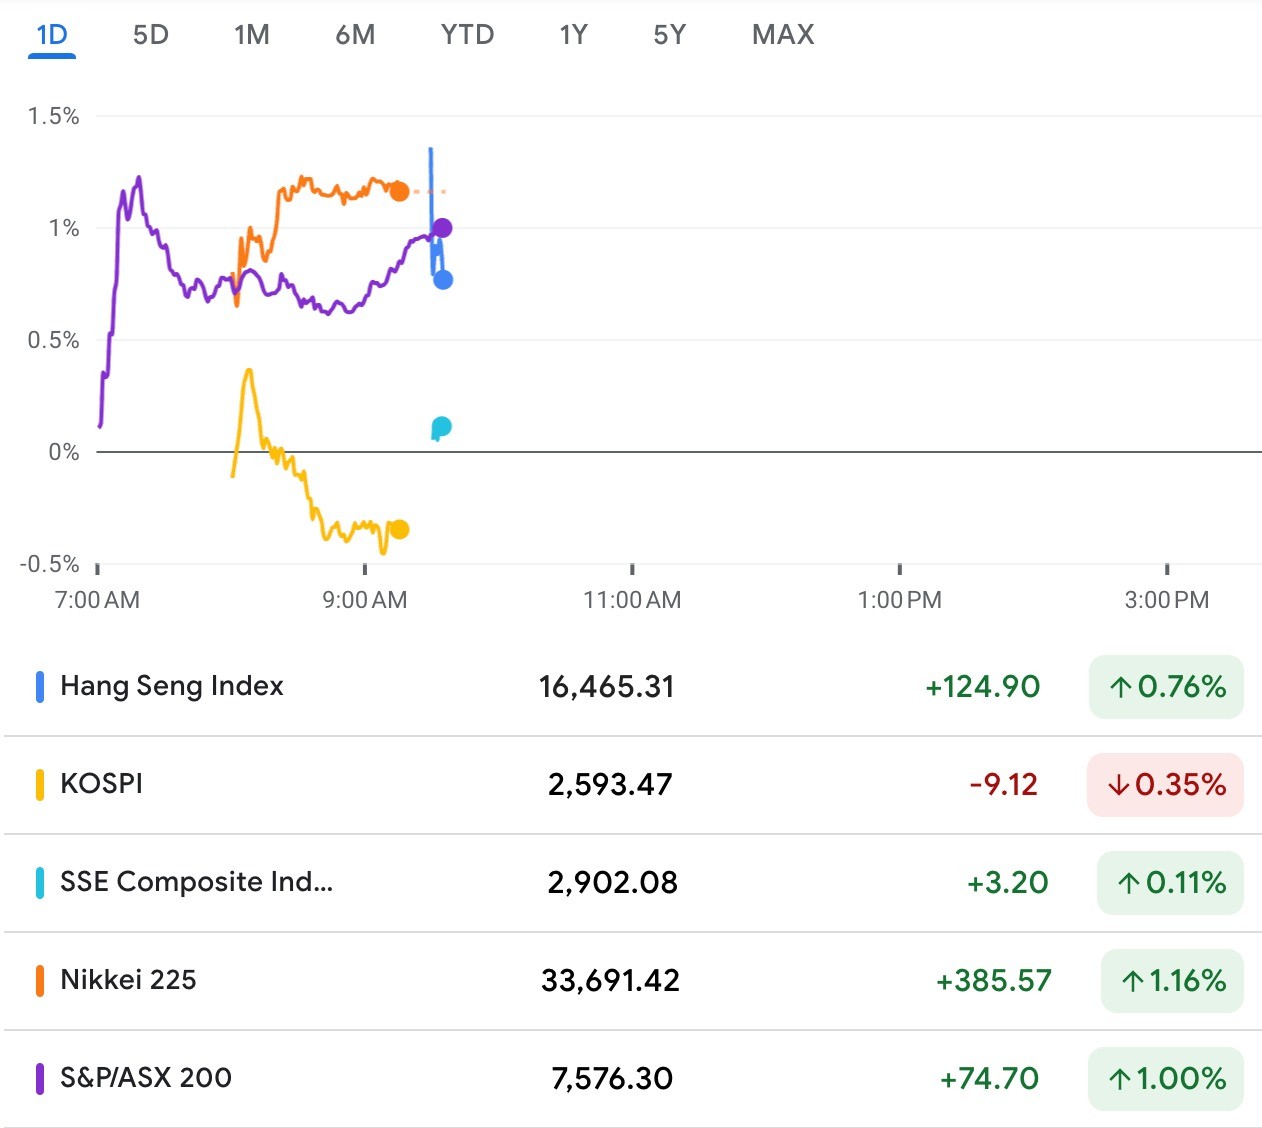
Task: Open the Hang Seng Index row
Action: [172, 686]
